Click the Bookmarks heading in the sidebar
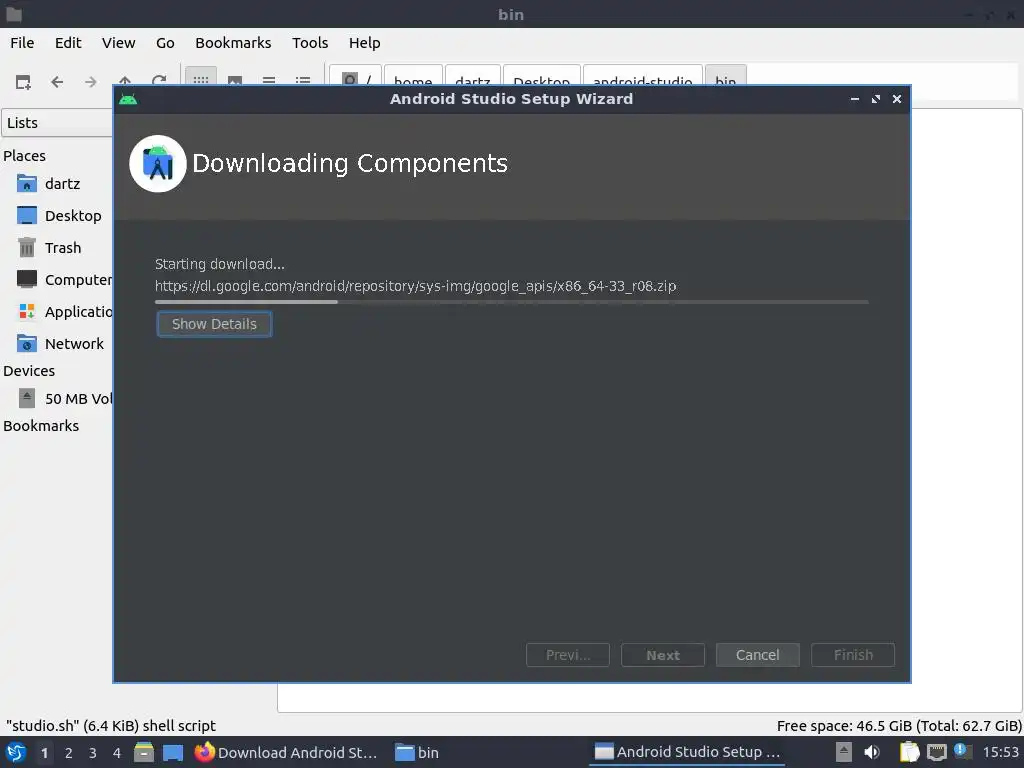Image resolution: width=1024 pixels, height=768 pixels. point(41,426)
